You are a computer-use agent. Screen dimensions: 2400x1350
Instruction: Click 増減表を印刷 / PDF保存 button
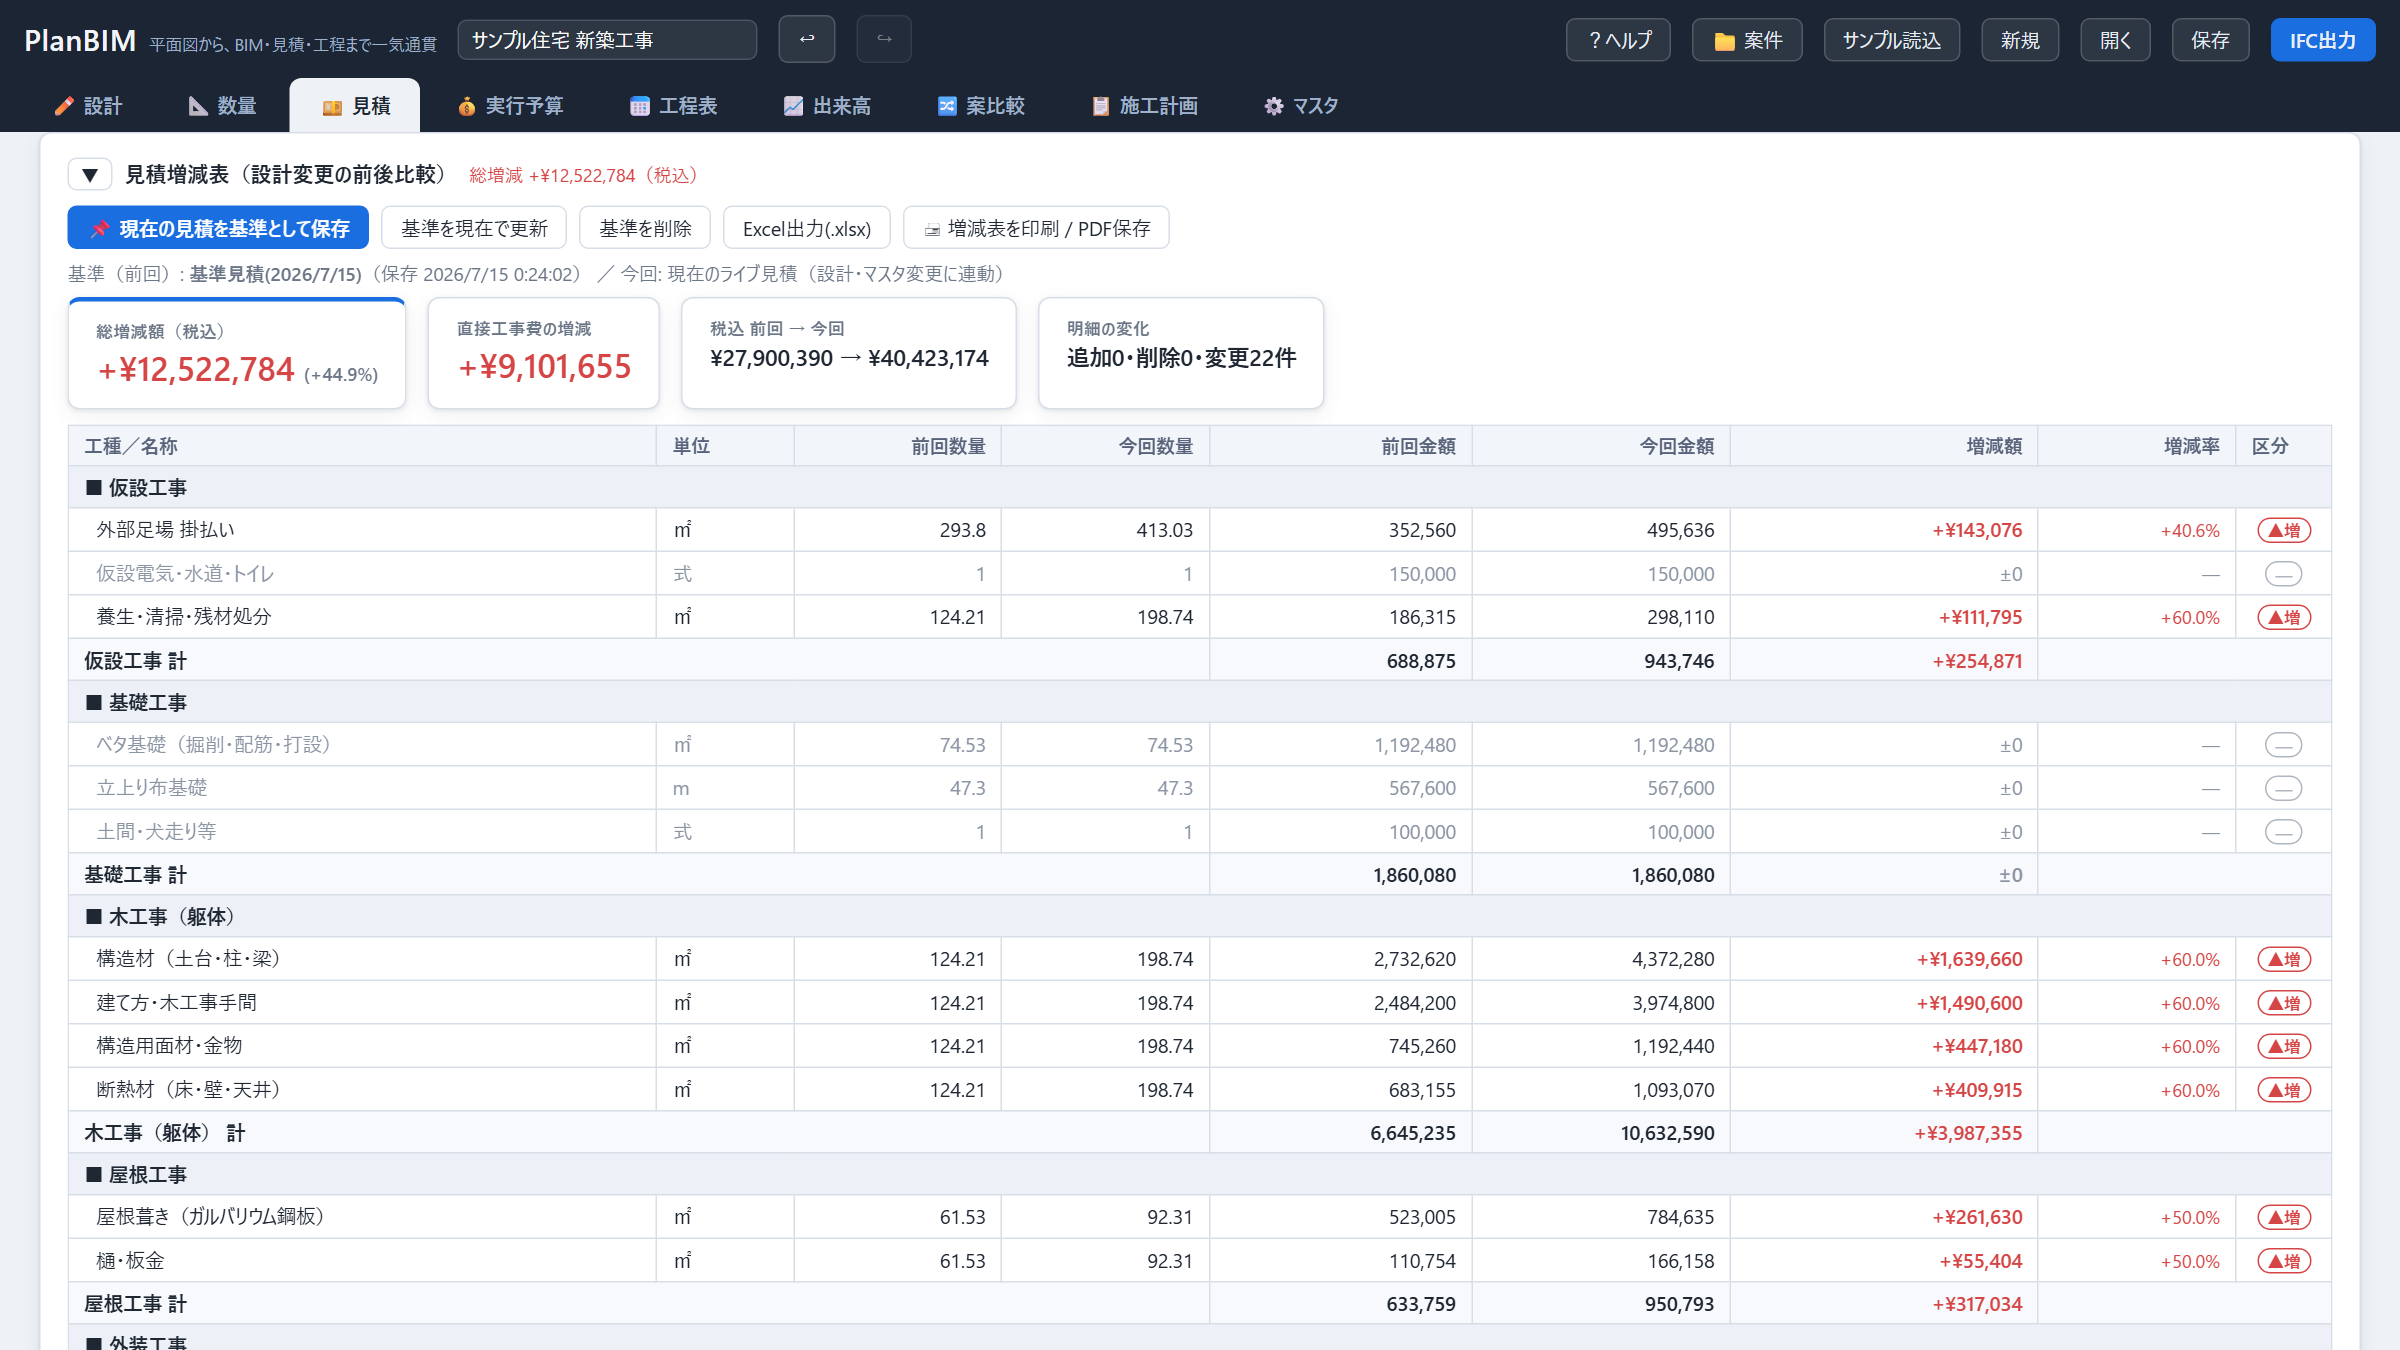1036,228
